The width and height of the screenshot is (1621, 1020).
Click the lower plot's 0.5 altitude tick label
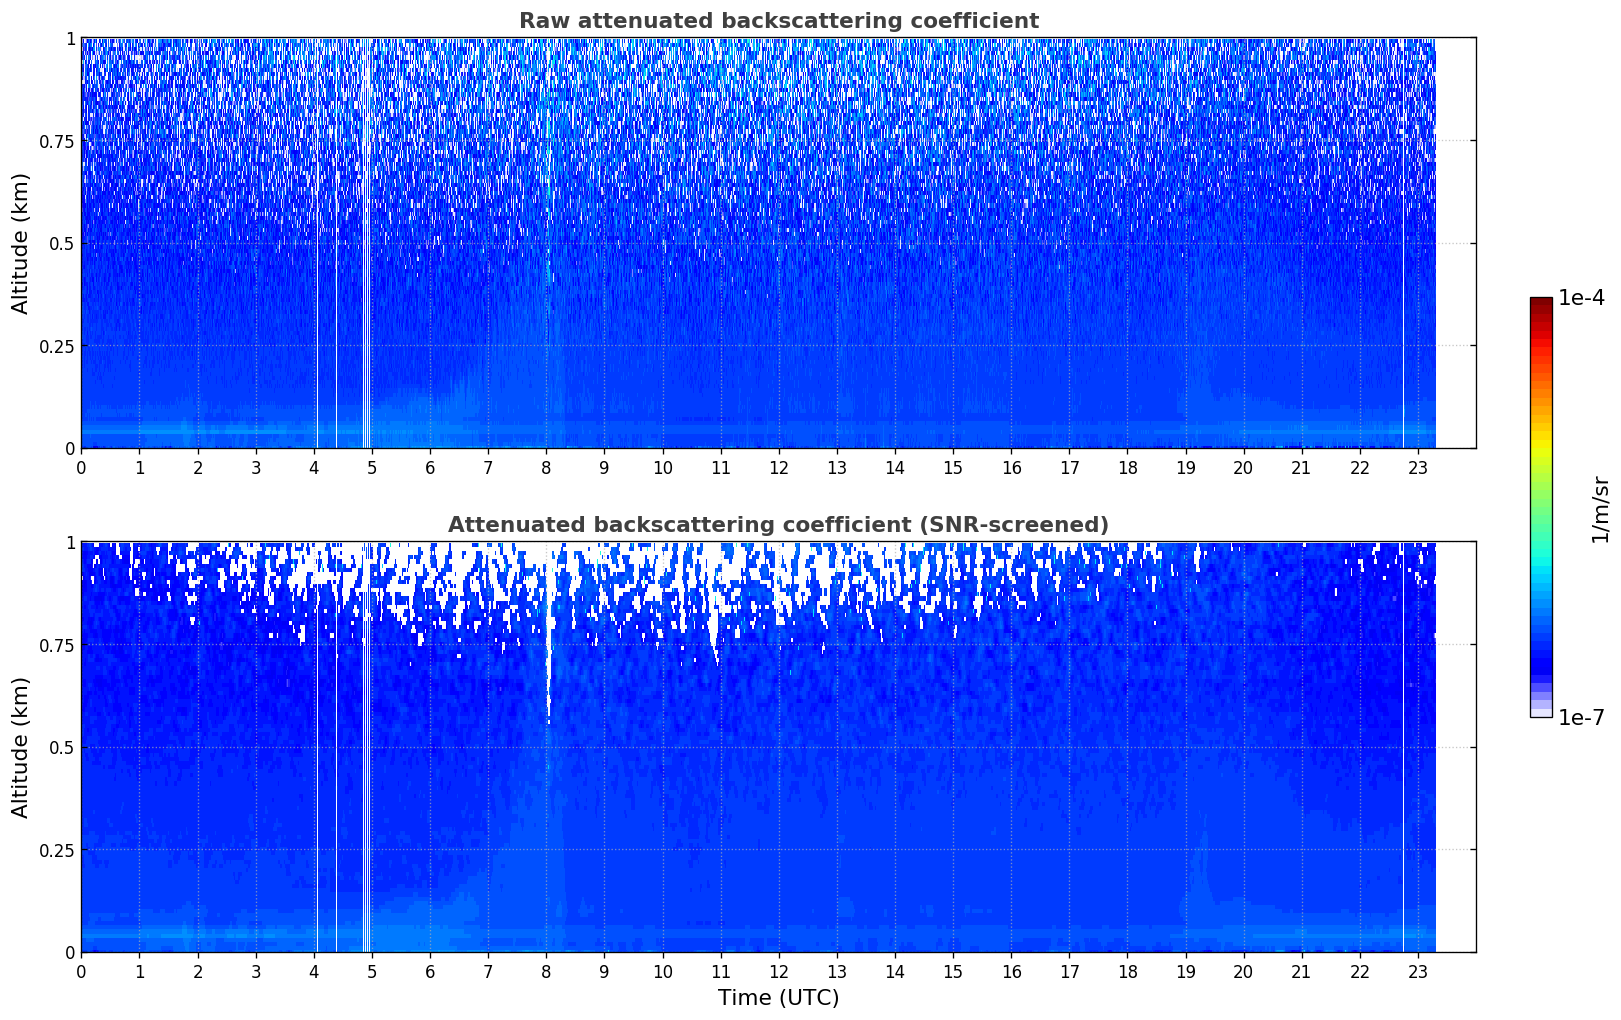62,748
